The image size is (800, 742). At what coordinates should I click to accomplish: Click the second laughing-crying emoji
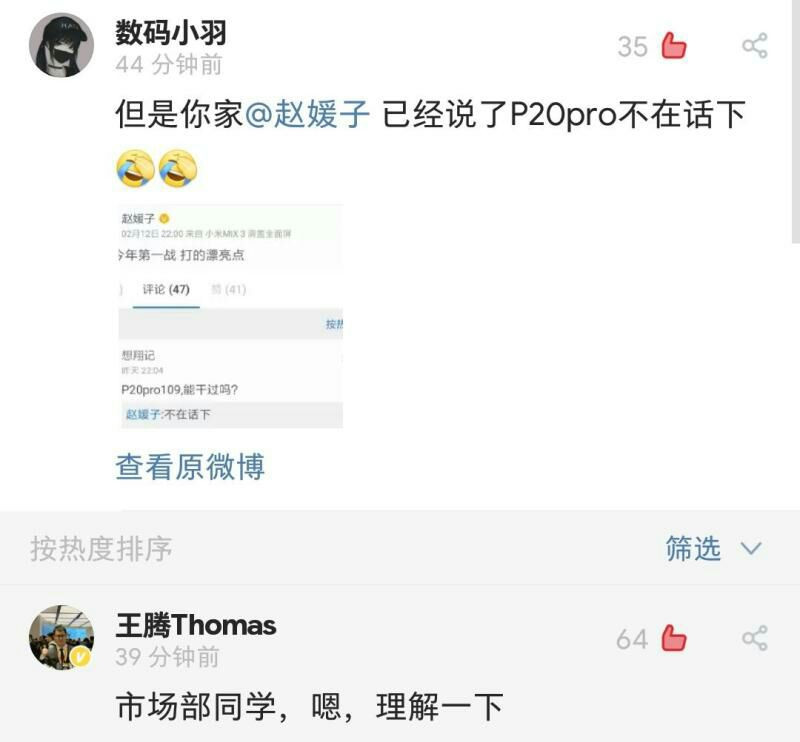pos(178,169)
